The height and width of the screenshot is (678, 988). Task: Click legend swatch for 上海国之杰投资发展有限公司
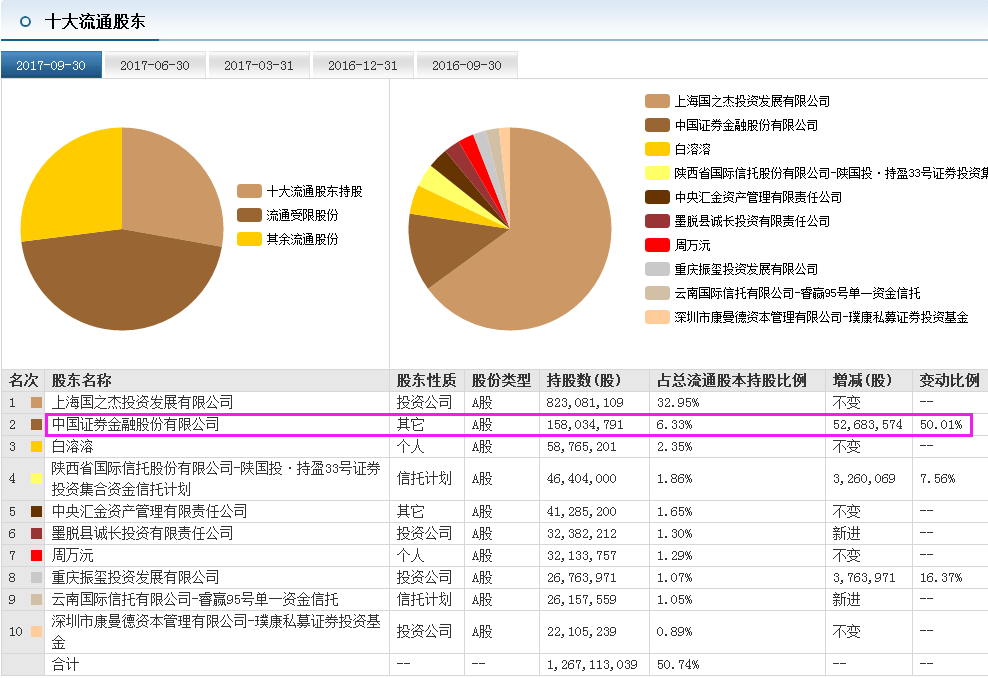(657, 101)
